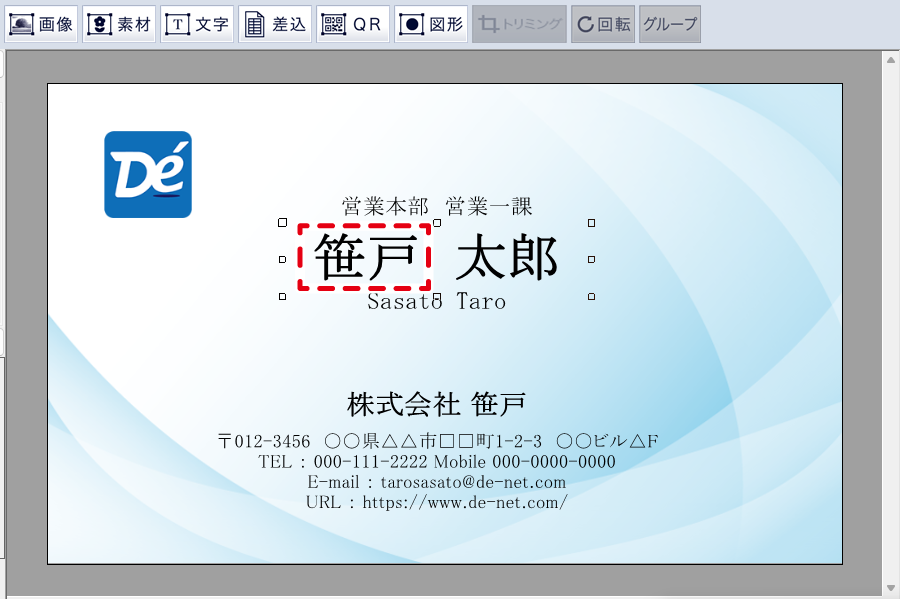
Task: Click the E-mail tarosasato@de-net.com line
Action: [x=437, y=482]
